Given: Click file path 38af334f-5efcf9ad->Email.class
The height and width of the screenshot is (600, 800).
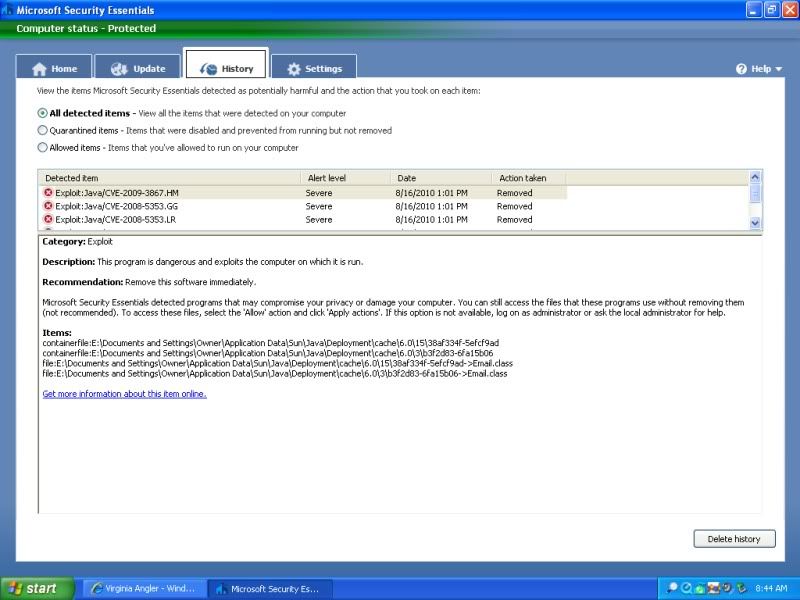Looking at the screenshot, I should click(278, 363).
